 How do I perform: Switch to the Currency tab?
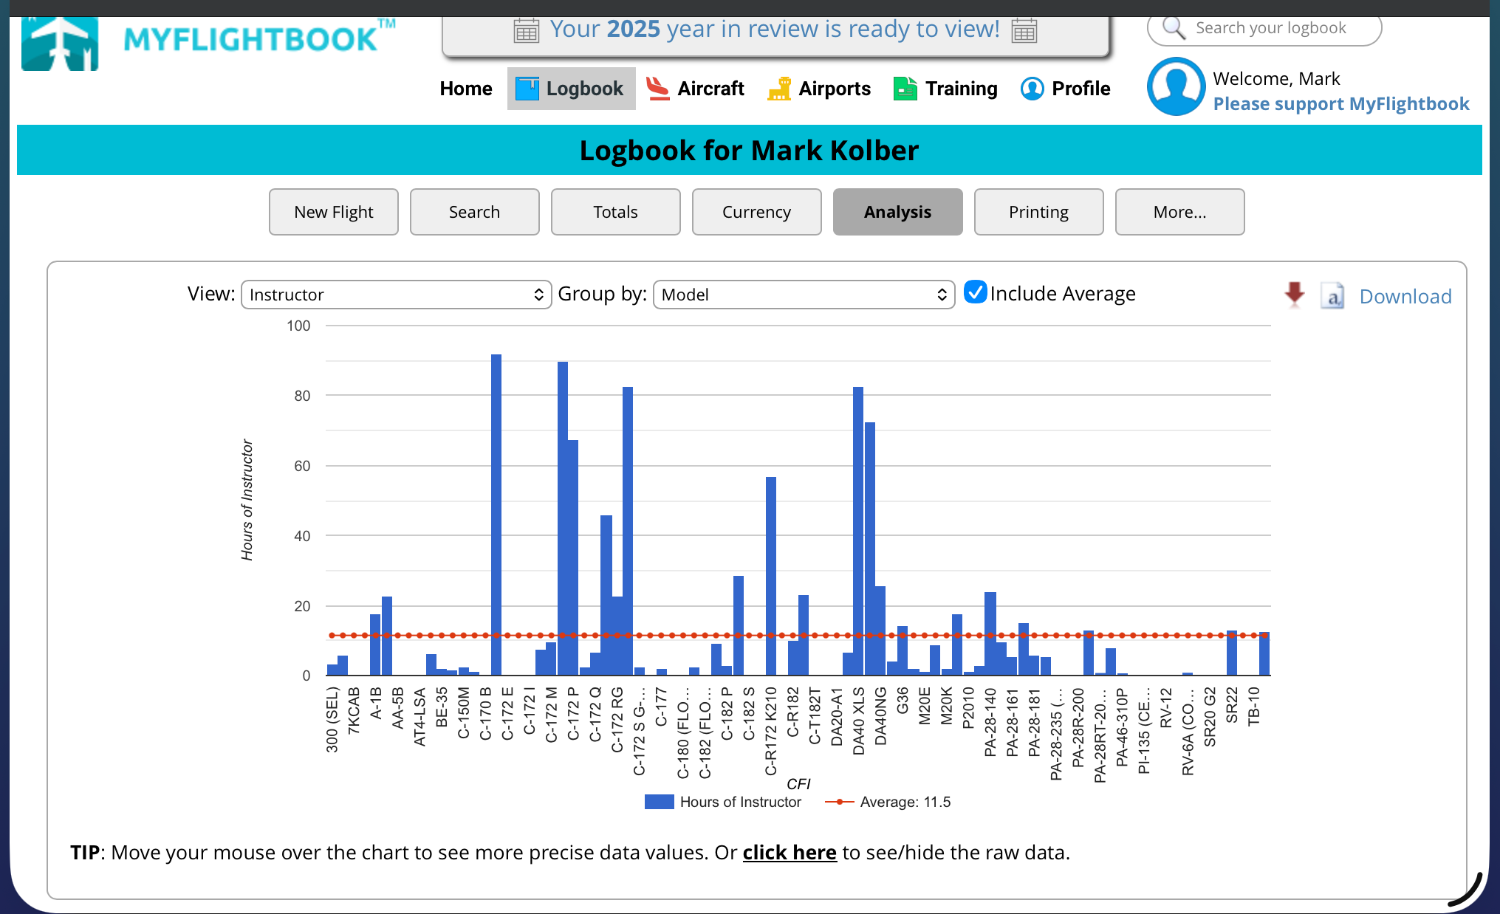click(756, 212)
